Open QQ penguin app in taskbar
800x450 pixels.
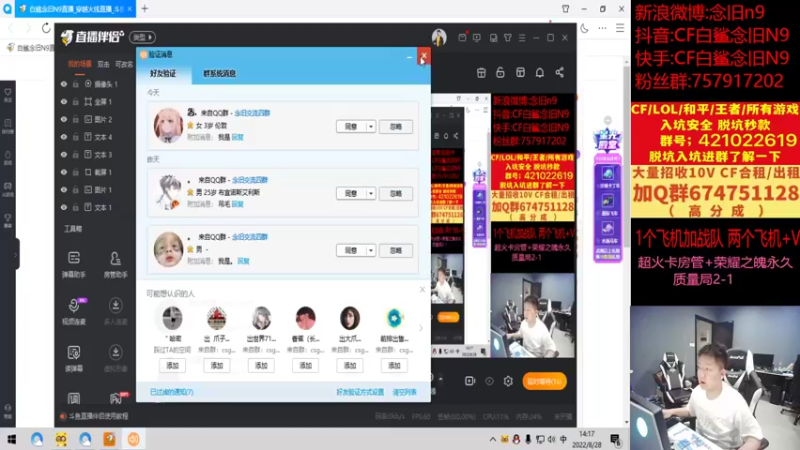pos(516,439)
